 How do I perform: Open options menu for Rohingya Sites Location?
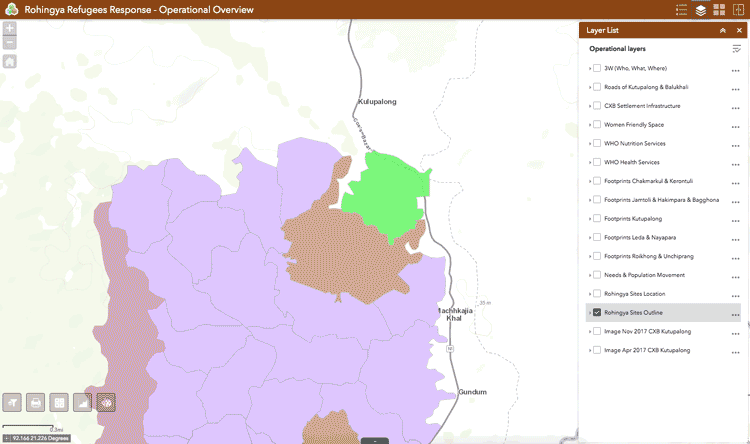coord(735,295)
